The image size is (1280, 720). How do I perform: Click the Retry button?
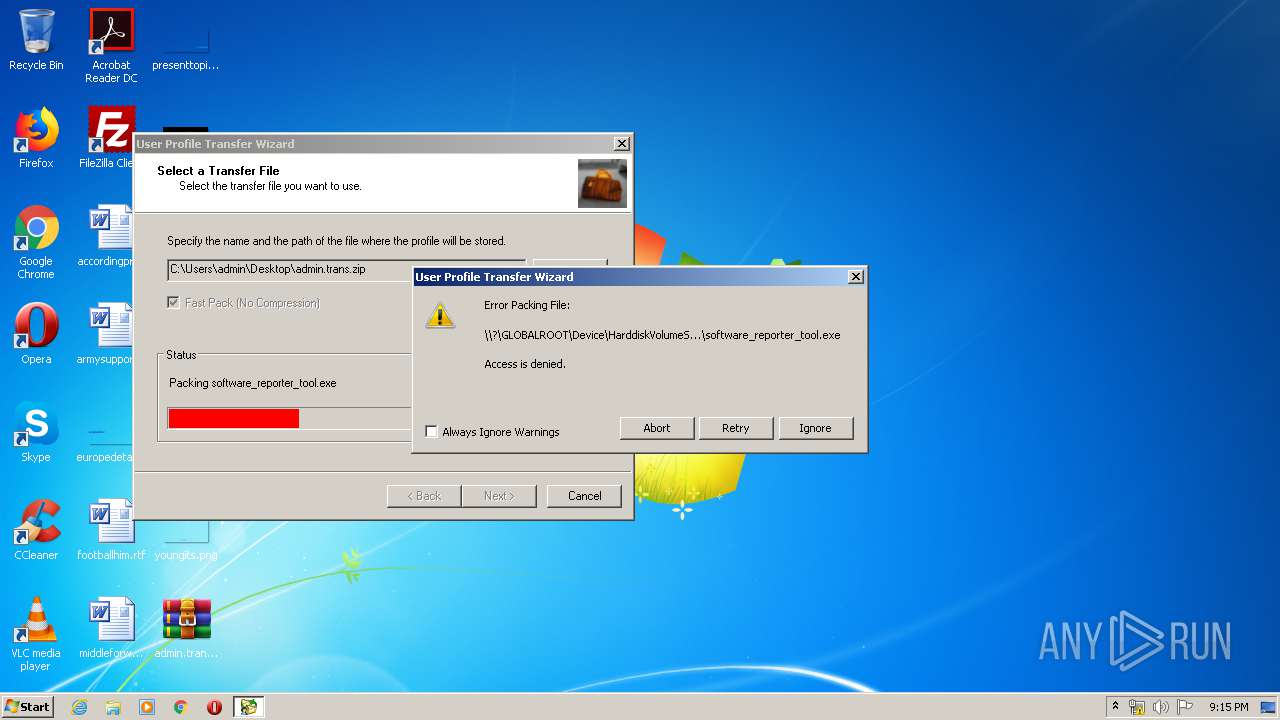point(736,428)
